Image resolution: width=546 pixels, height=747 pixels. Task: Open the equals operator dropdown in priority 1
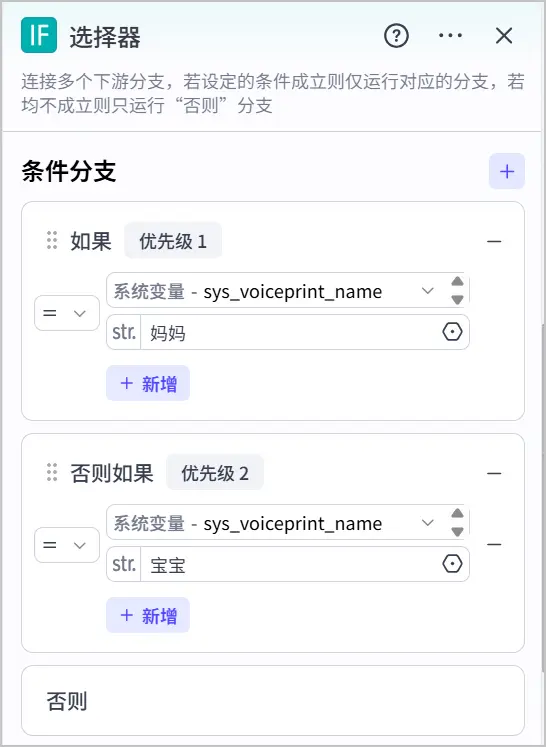point(67,313)
